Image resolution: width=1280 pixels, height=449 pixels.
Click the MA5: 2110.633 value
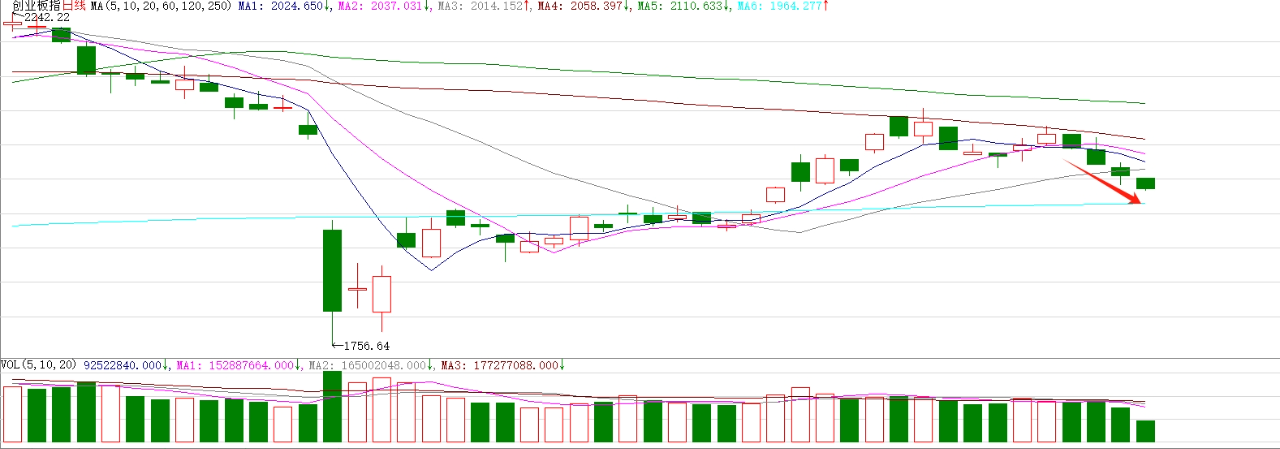click(x=680, y=6)
